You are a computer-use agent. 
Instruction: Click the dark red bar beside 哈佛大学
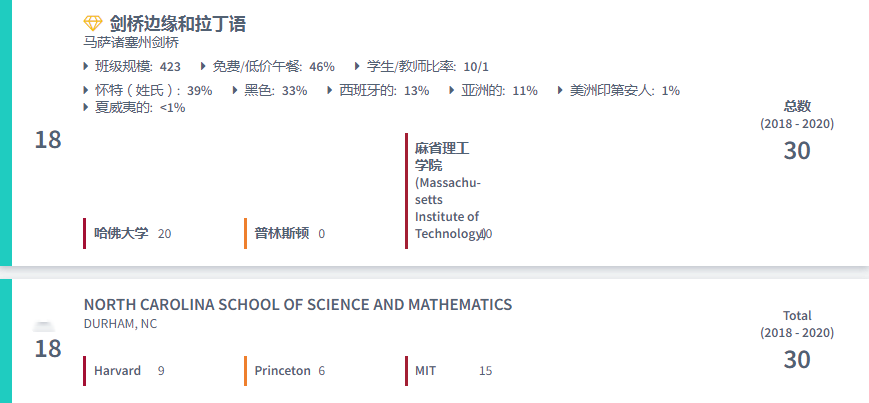tap(85, 233)
